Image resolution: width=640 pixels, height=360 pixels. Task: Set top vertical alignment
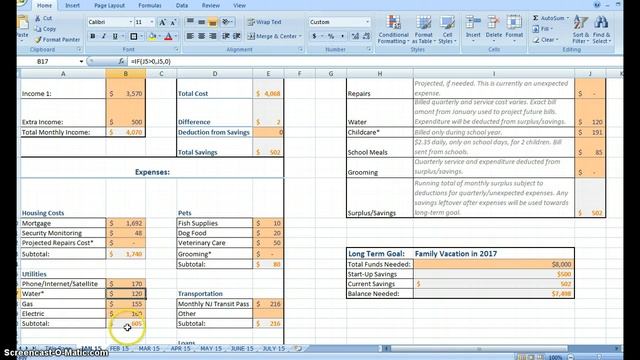[190, 22]
